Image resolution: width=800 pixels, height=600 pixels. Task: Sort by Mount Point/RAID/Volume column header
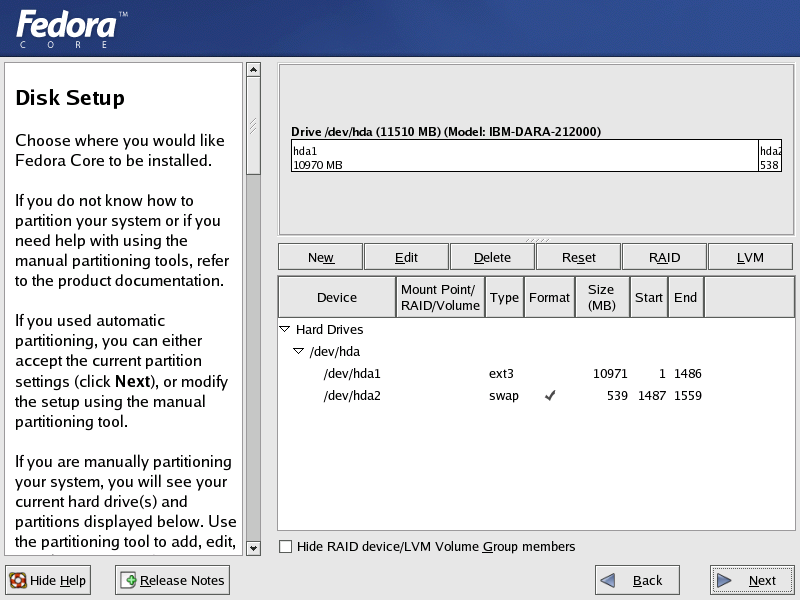[x=440, y=297]
